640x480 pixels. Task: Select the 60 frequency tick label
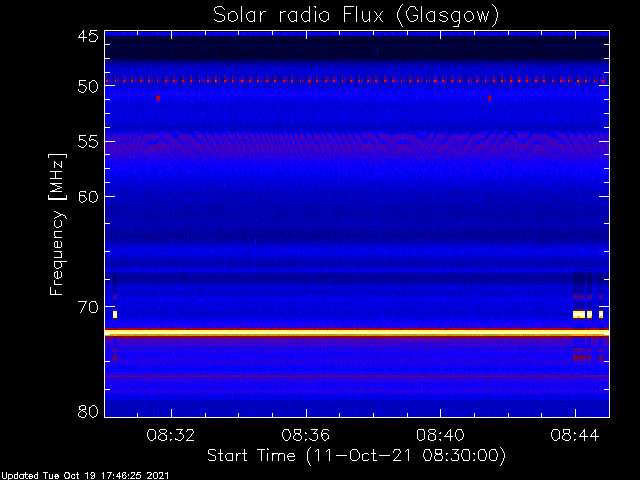(x=88, y=197)
